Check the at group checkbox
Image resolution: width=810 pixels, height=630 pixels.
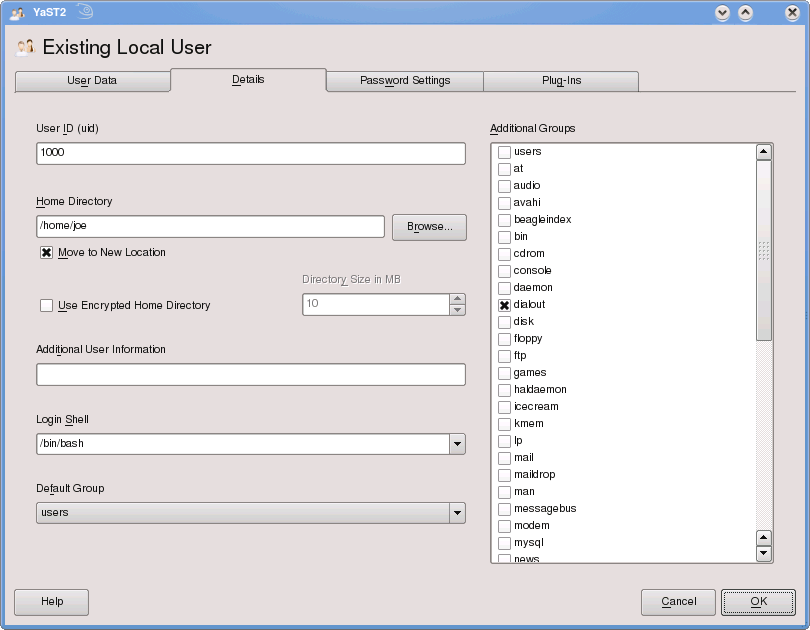click(504, 169)
